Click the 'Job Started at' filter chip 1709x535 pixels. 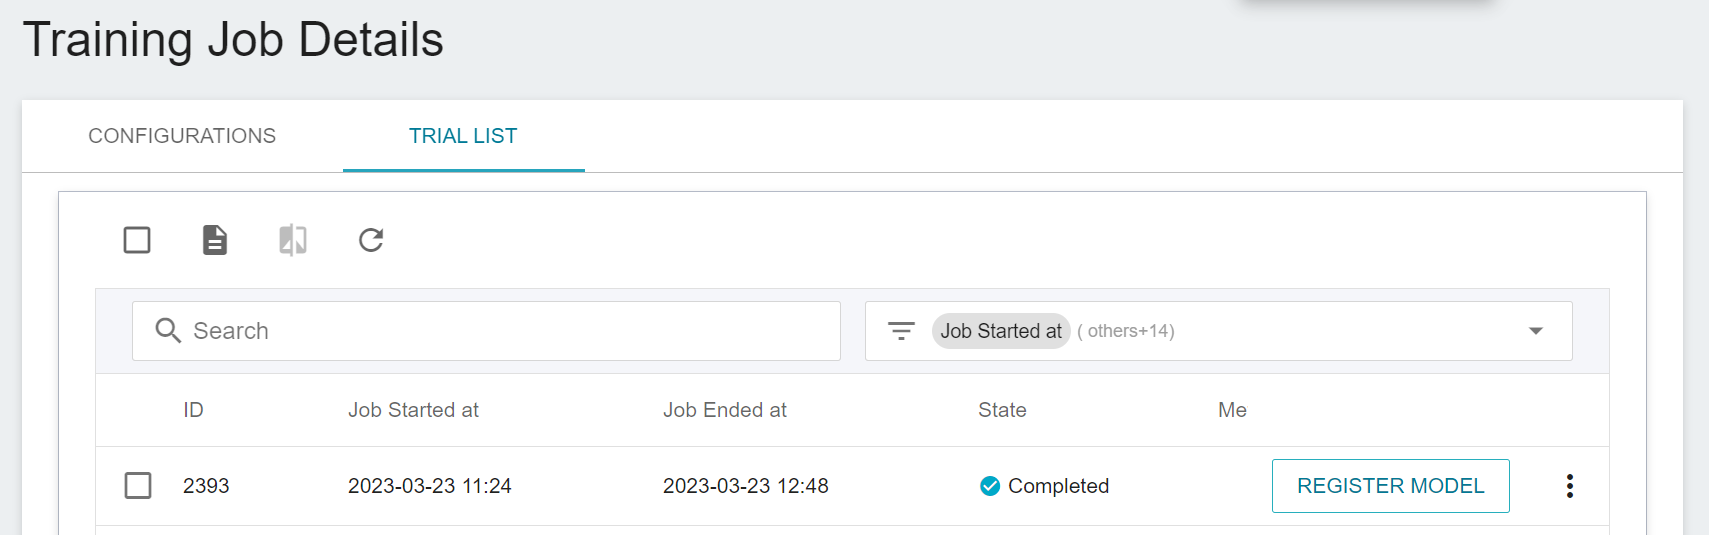pyautogui.click(x=1001, y=331)
